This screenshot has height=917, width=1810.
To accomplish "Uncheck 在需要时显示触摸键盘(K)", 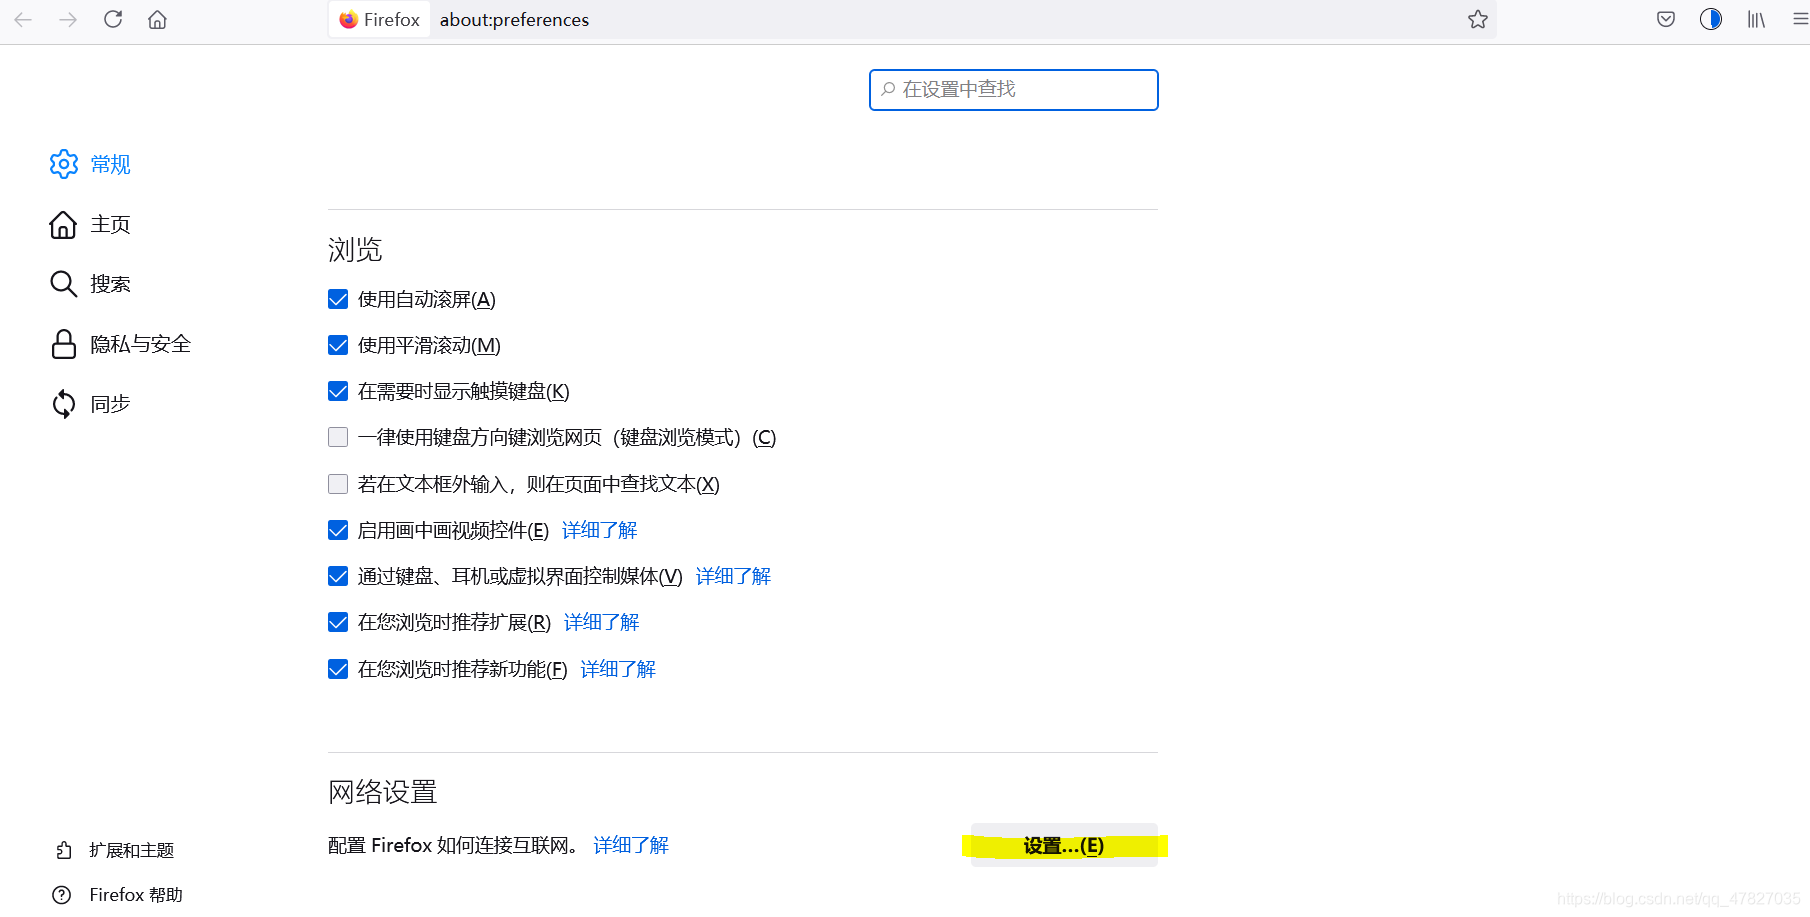I will tap(338, 391).
